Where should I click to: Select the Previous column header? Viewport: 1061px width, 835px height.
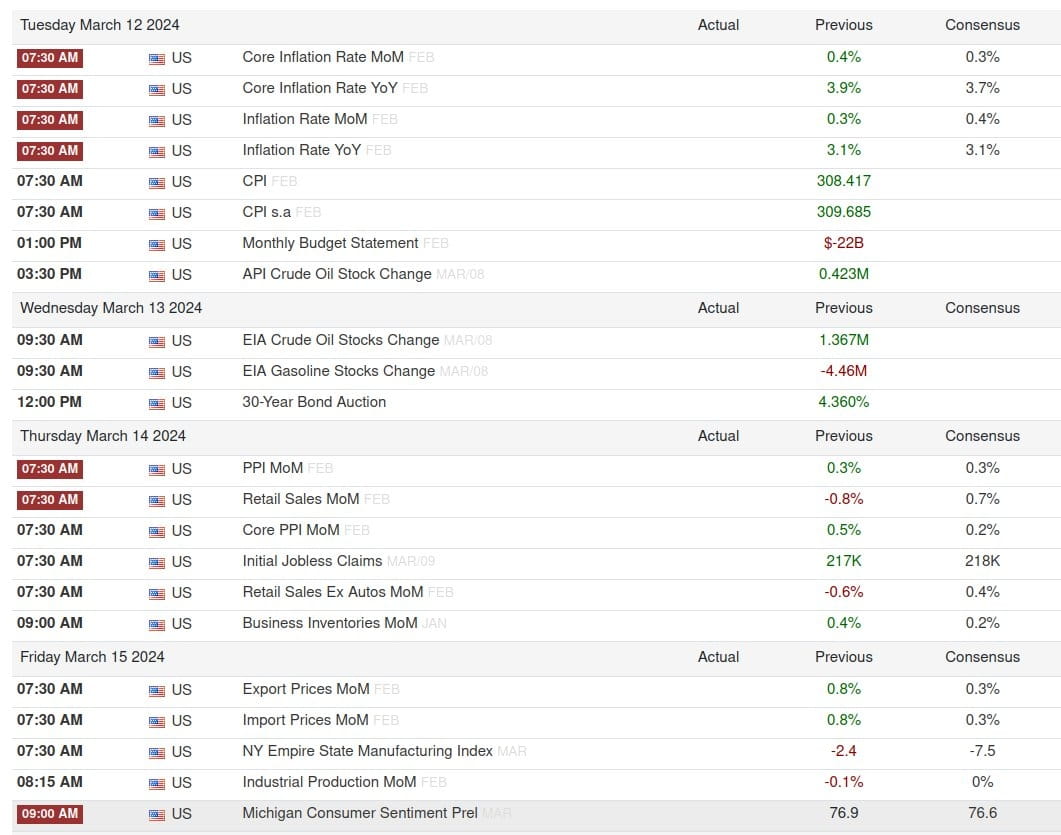click(x=843, y=25)
